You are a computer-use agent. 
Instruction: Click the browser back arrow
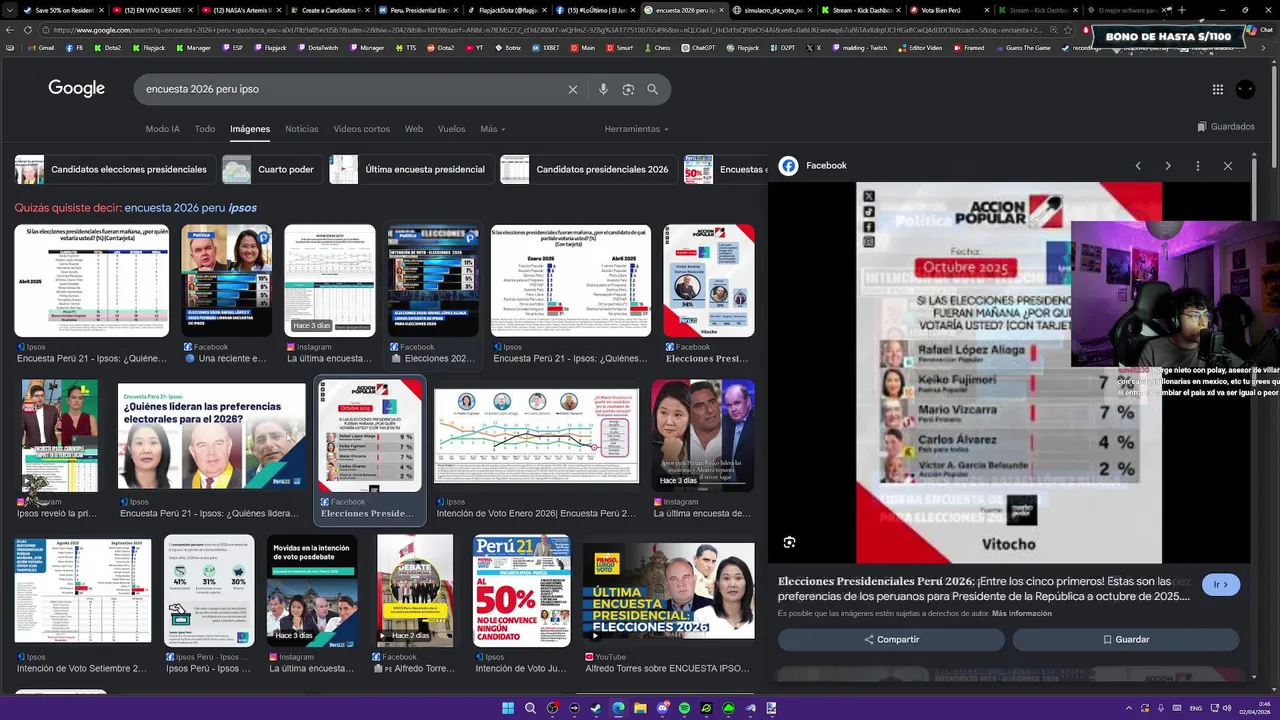[8, 30]
